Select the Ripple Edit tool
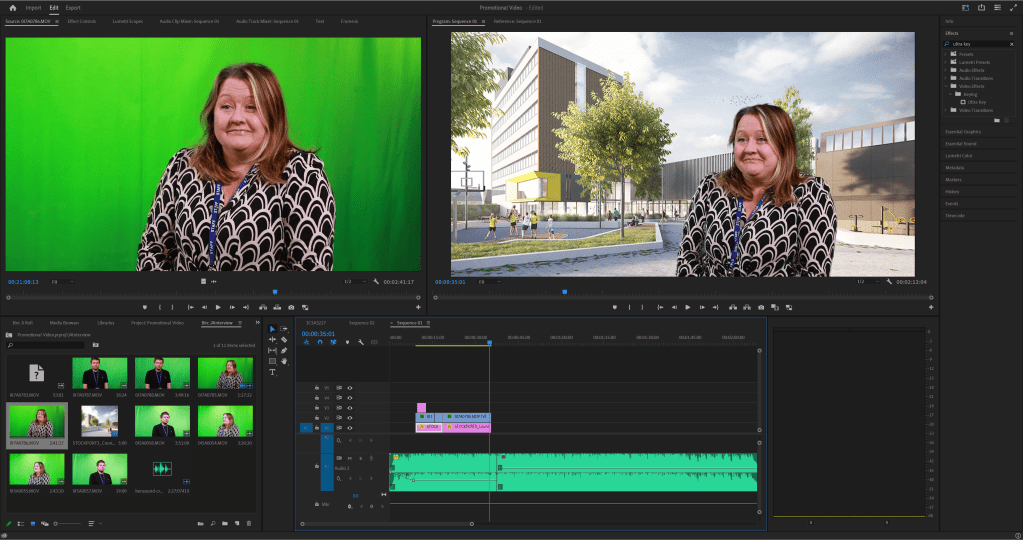This screenshot has width=1023, height=540. (x=273, y=340)
